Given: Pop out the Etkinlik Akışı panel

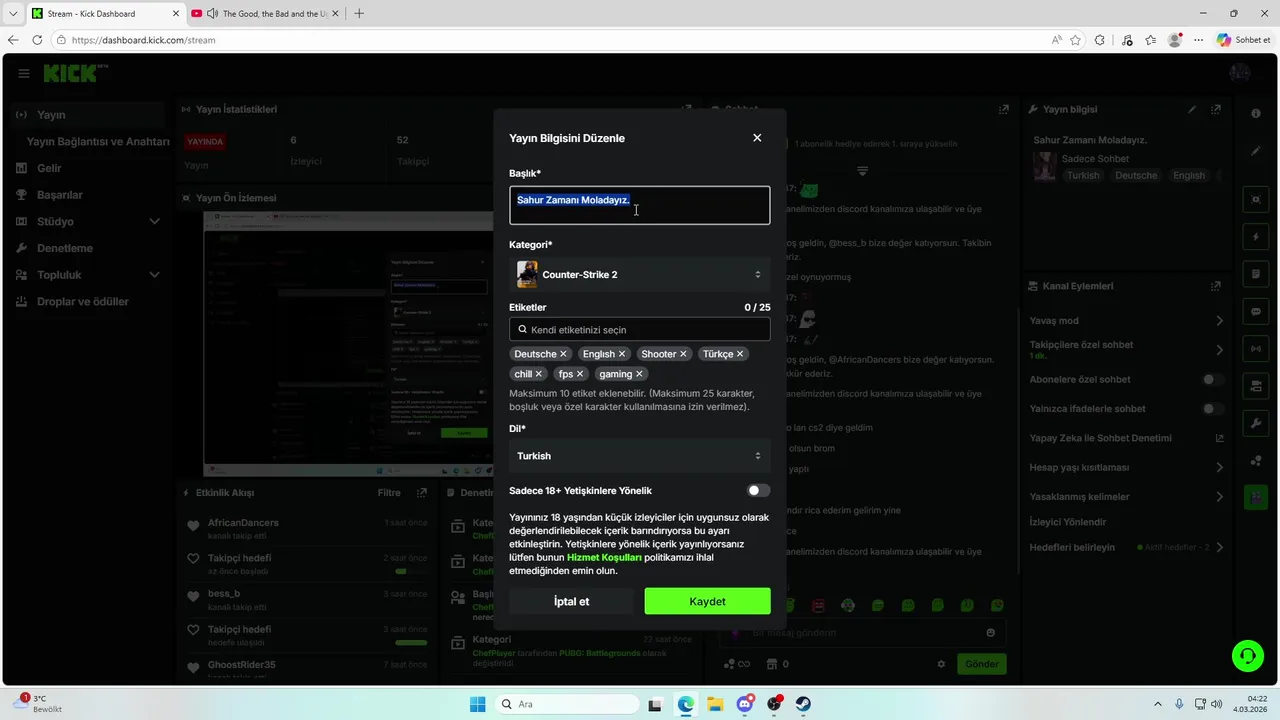Looking at the screenshot, I should tap(422, 493).
